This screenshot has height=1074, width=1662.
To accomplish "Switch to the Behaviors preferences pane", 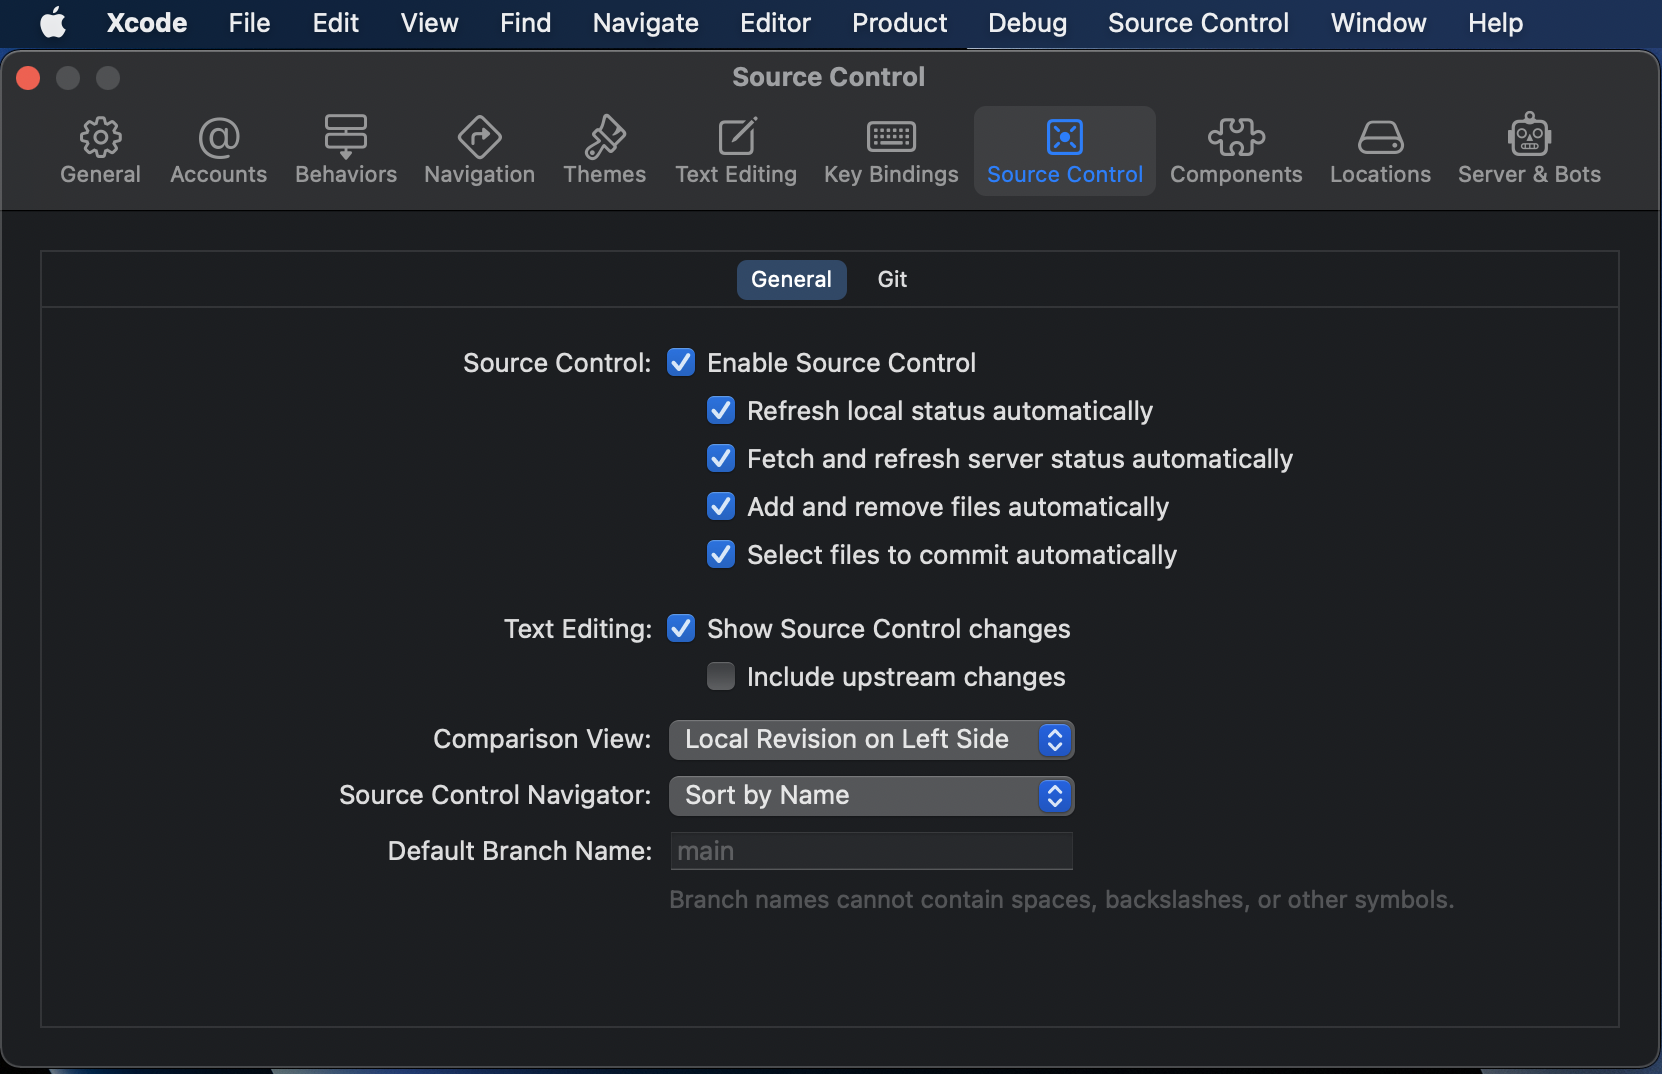I will pyautogui.click(x=345, y=150).
